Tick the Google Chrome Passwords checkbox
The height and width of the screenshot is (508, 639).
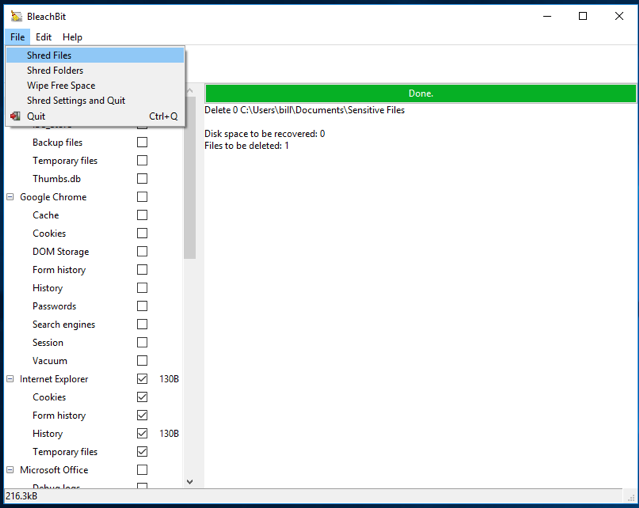click(x=142, y=306)
